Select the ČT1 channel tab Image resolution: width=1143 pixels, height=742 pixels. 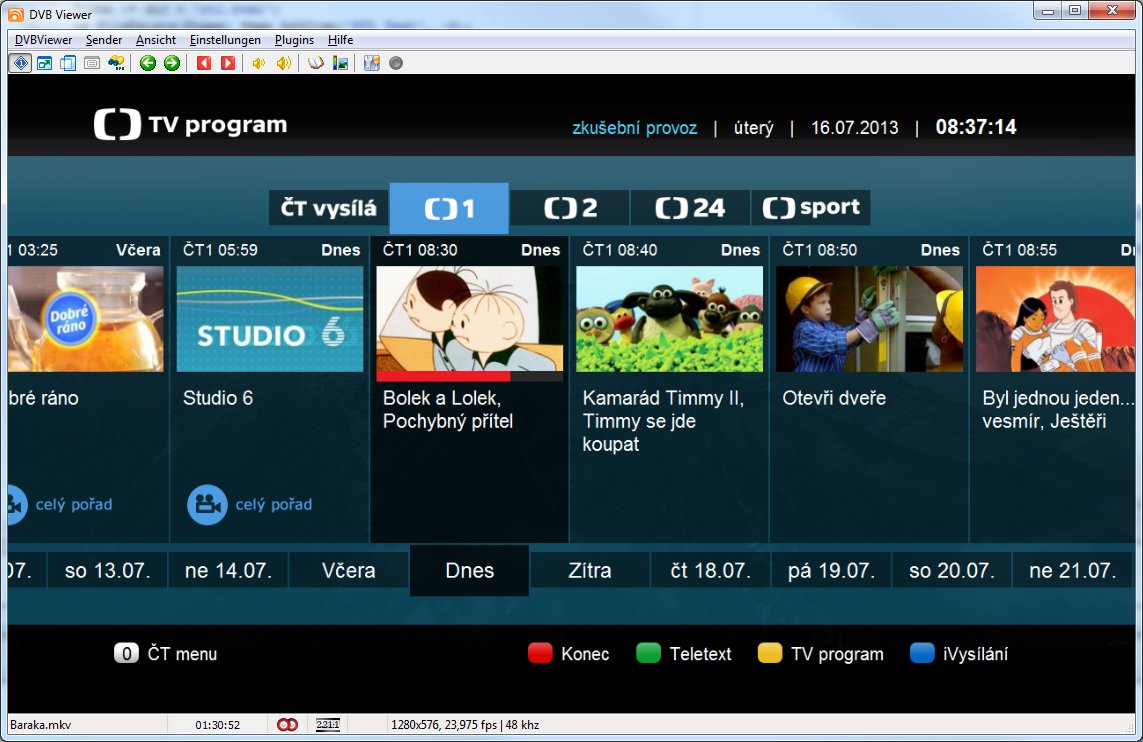pos(449,208)
